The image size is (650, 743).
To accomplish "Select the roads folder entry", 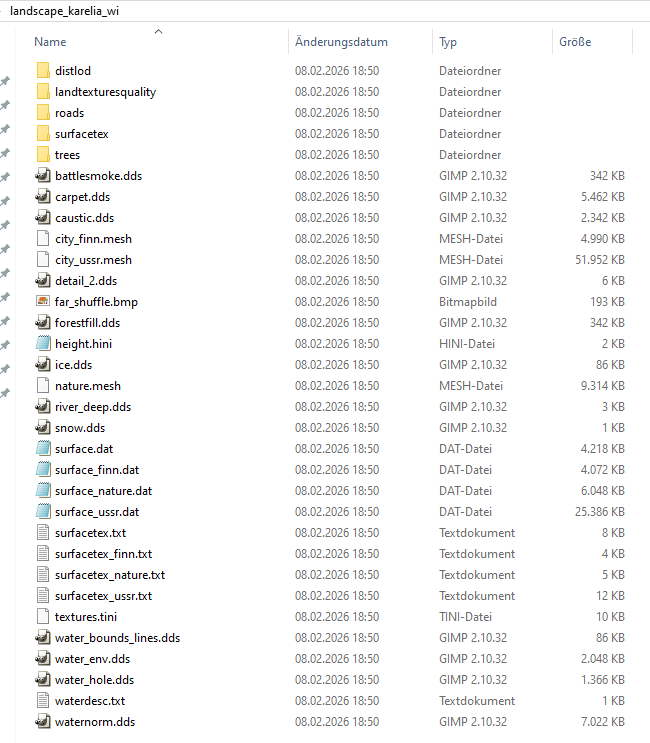I will (x=69, y=113).
